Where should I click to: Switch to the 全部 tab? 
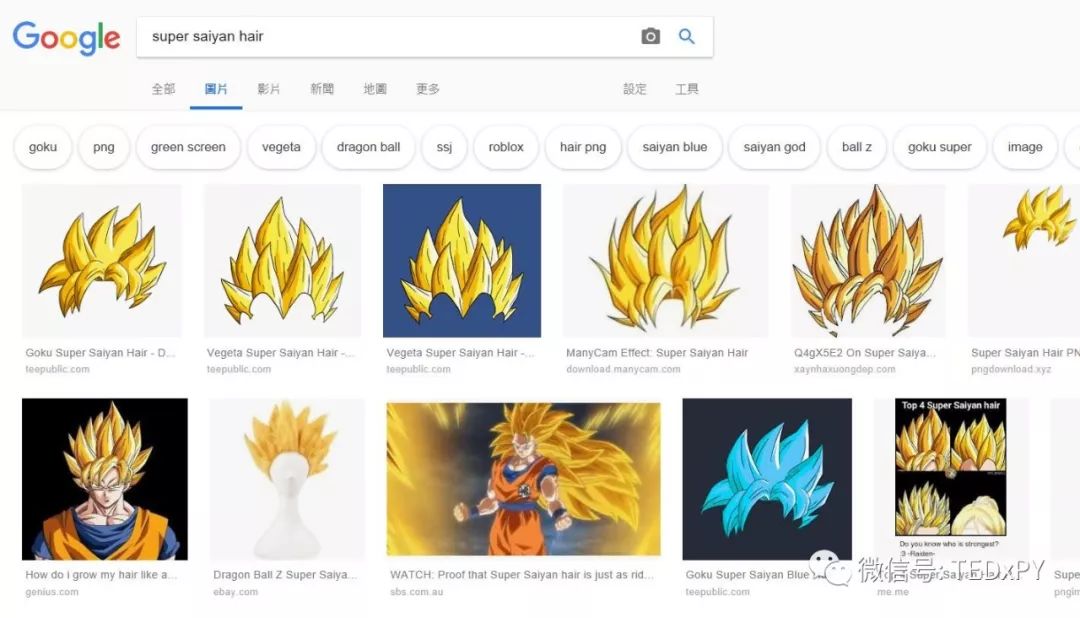coord(163,89)
